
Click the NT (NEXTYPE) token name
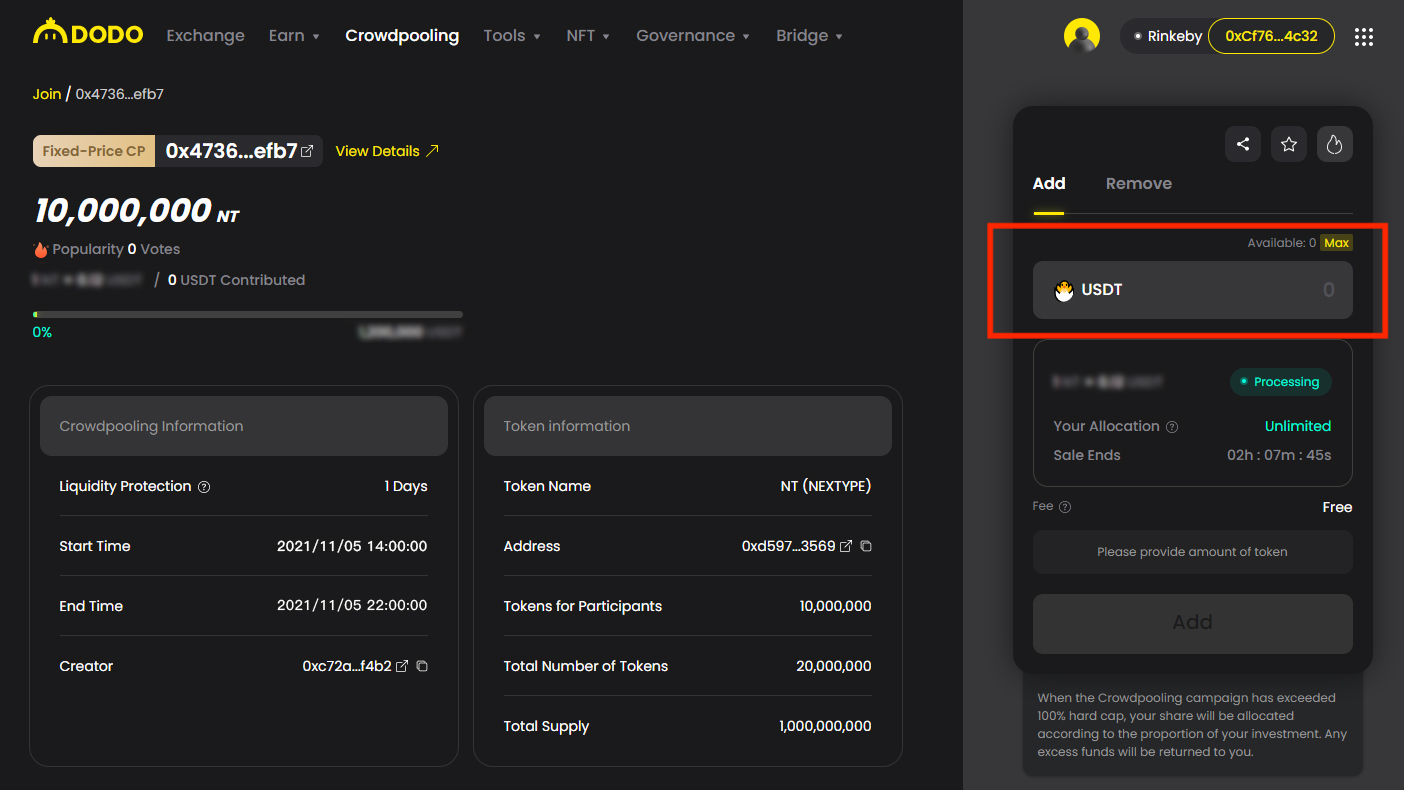[x=826, y=486]
